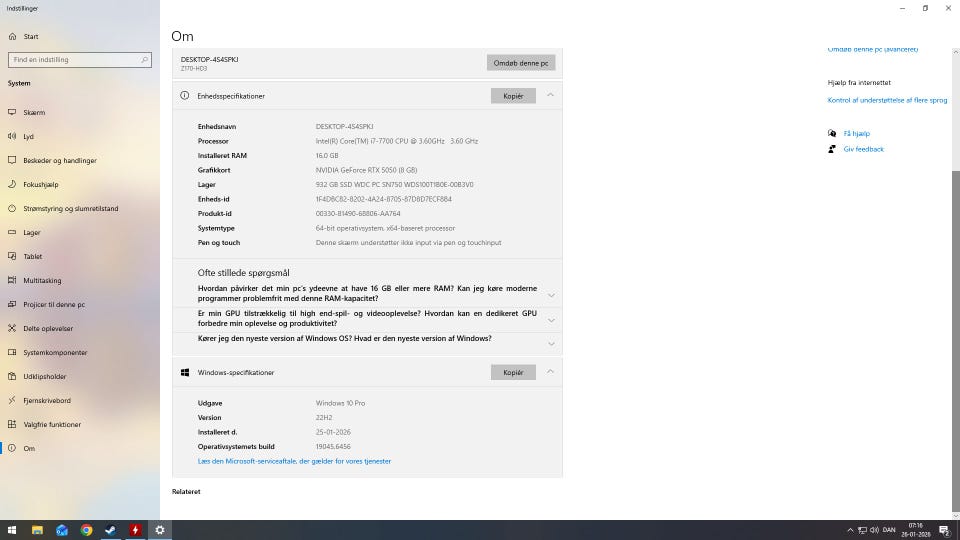
Task: Select the Om info icon in sidebar
Action: tap(12, 449)
